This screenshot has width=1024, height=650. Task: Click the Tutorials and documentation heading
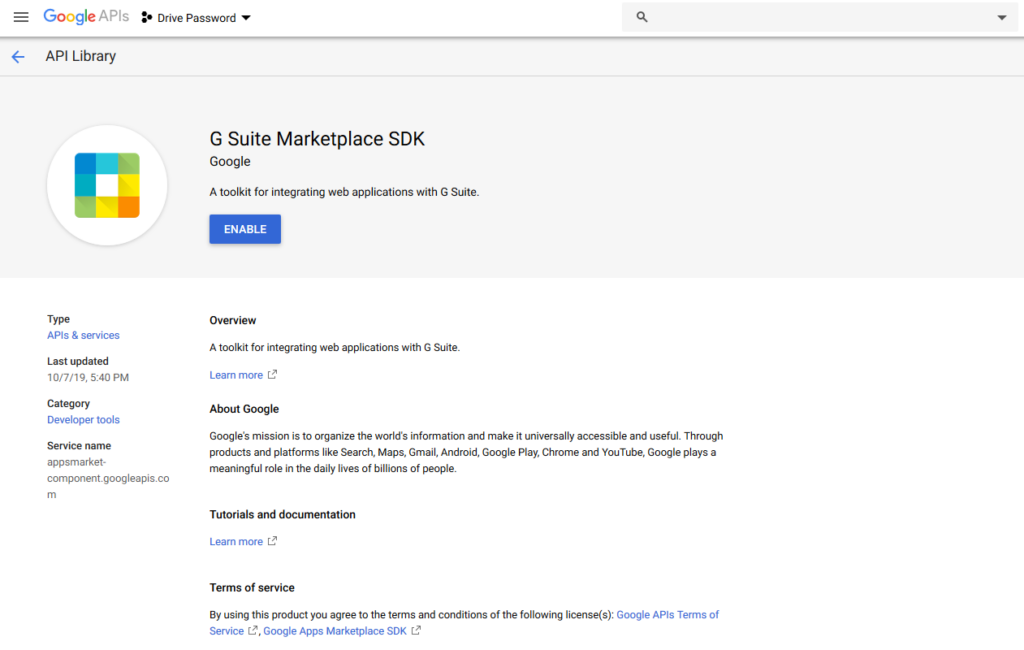(x=282, y=515)
